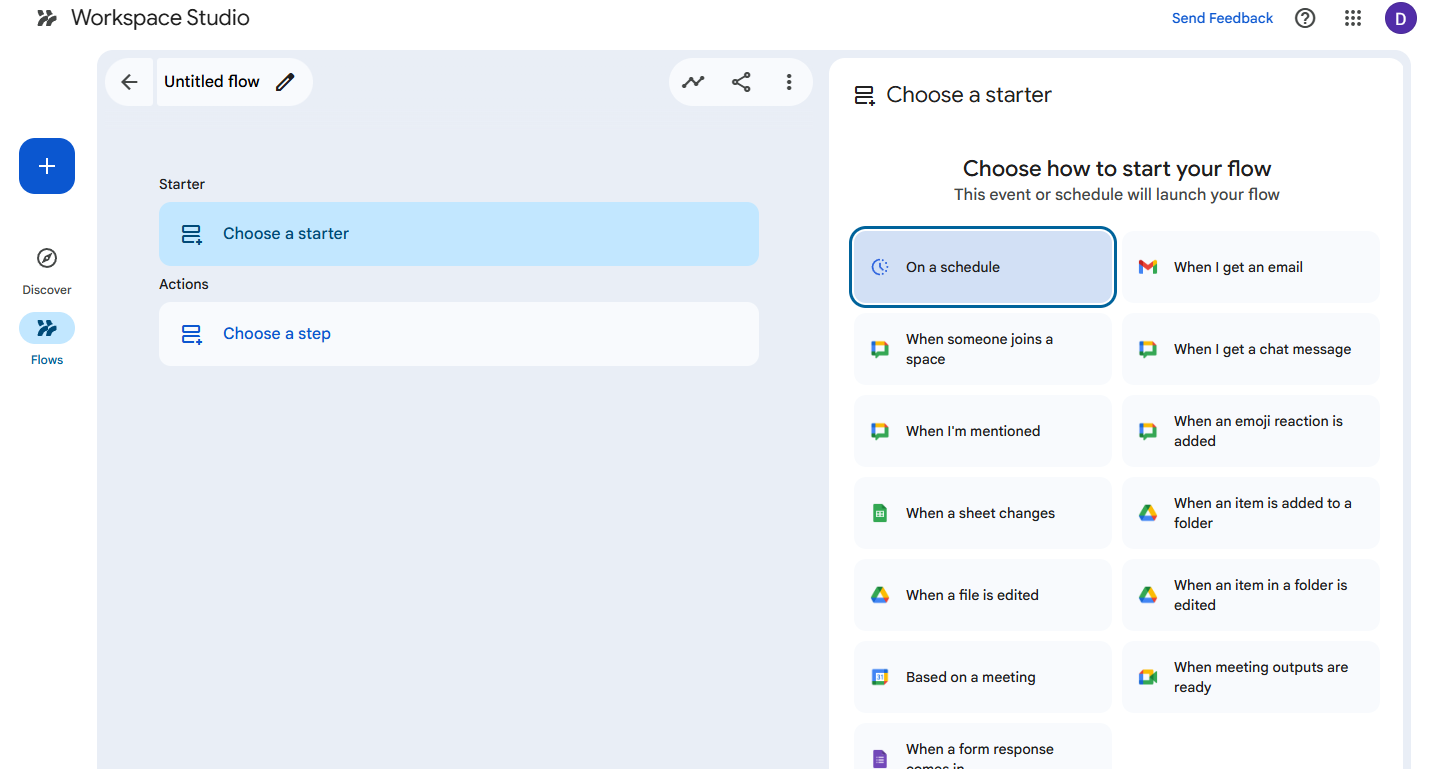Click the Actions section label
This screenshot has height=769, width=1429.
[x=184, y=284]
